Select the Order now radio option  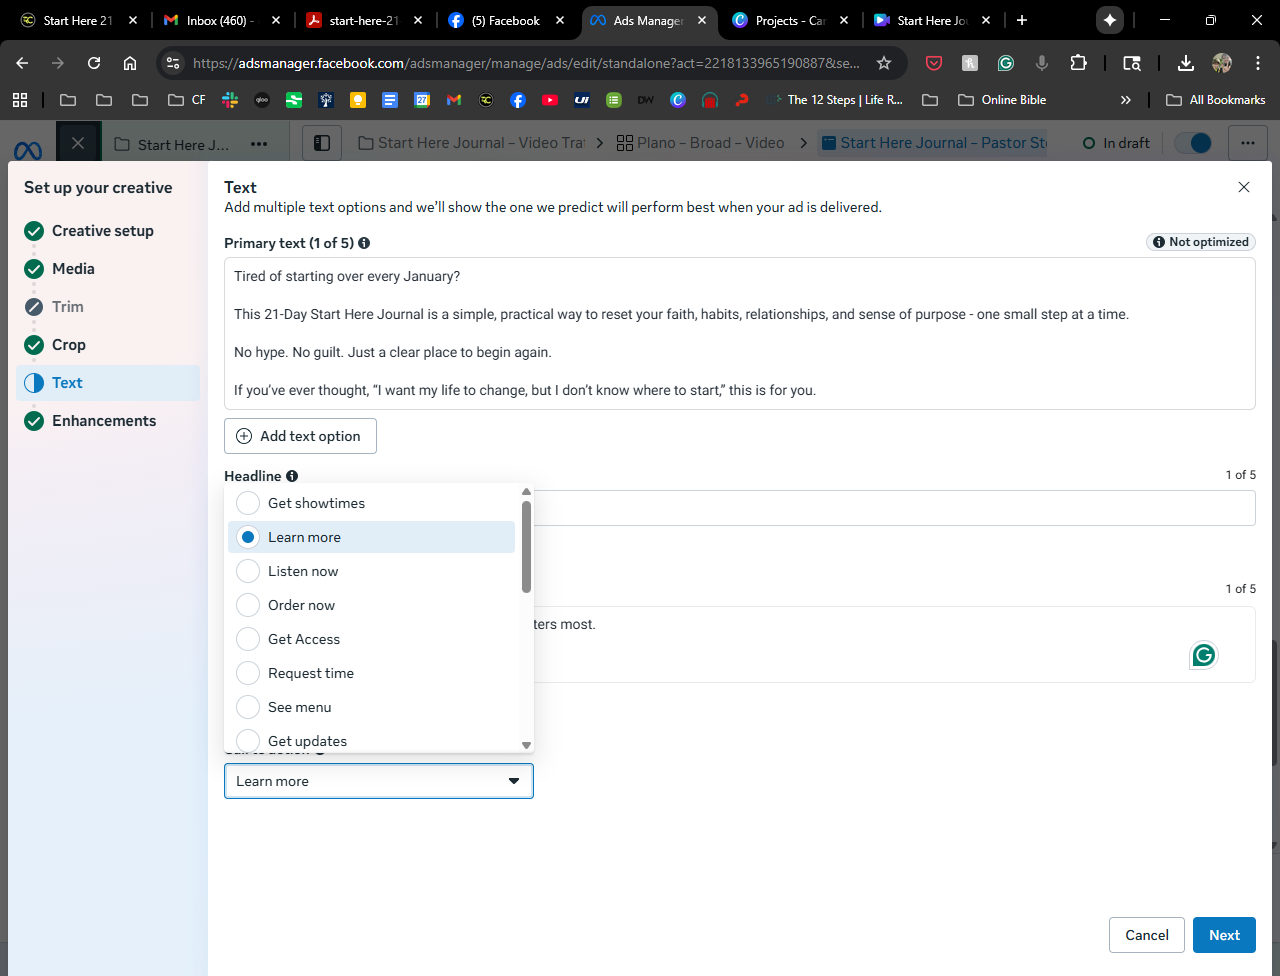click(248, 605)
